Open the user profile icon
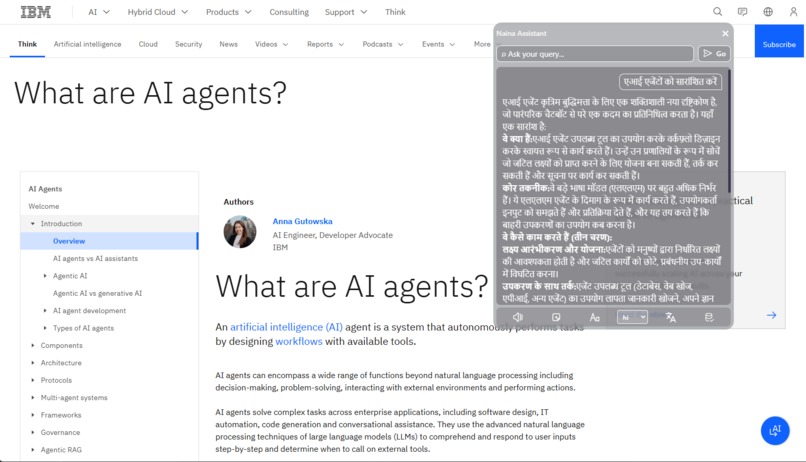The image size is (806, 462). tap(793, 12)
